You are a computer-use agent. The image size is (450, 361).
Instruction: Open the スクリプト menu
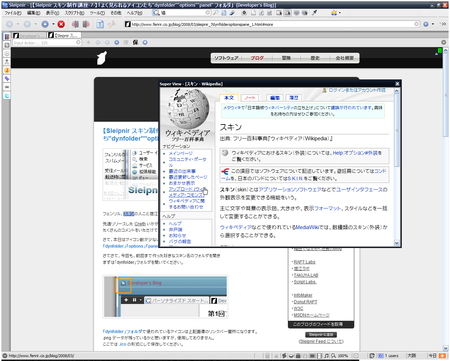click(75, 13)
